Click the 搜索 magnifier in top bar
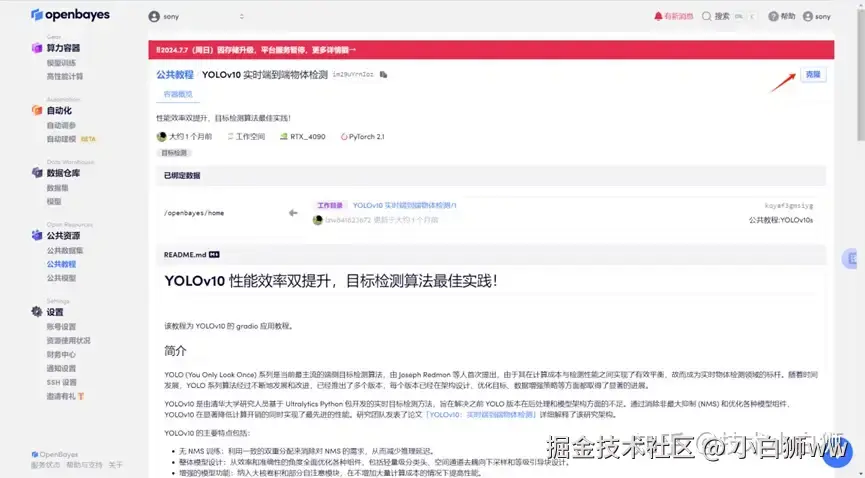Viewport: 865px width, 478px height. pos(707,17)
